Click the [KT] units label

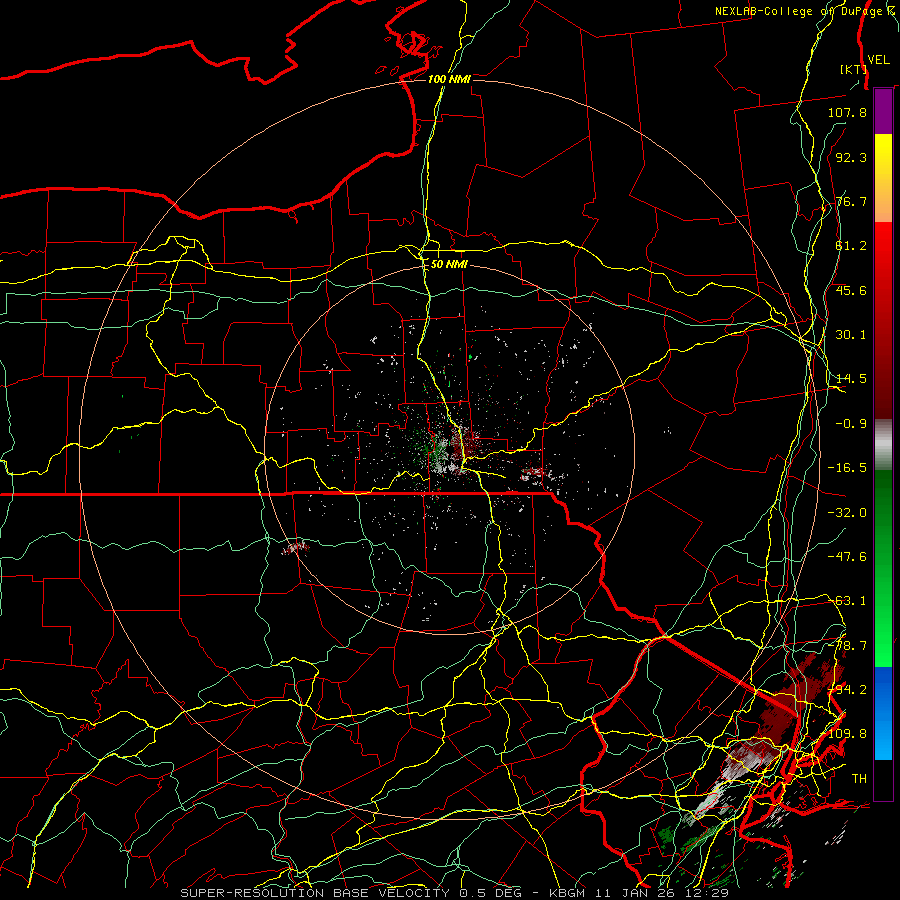853,69
